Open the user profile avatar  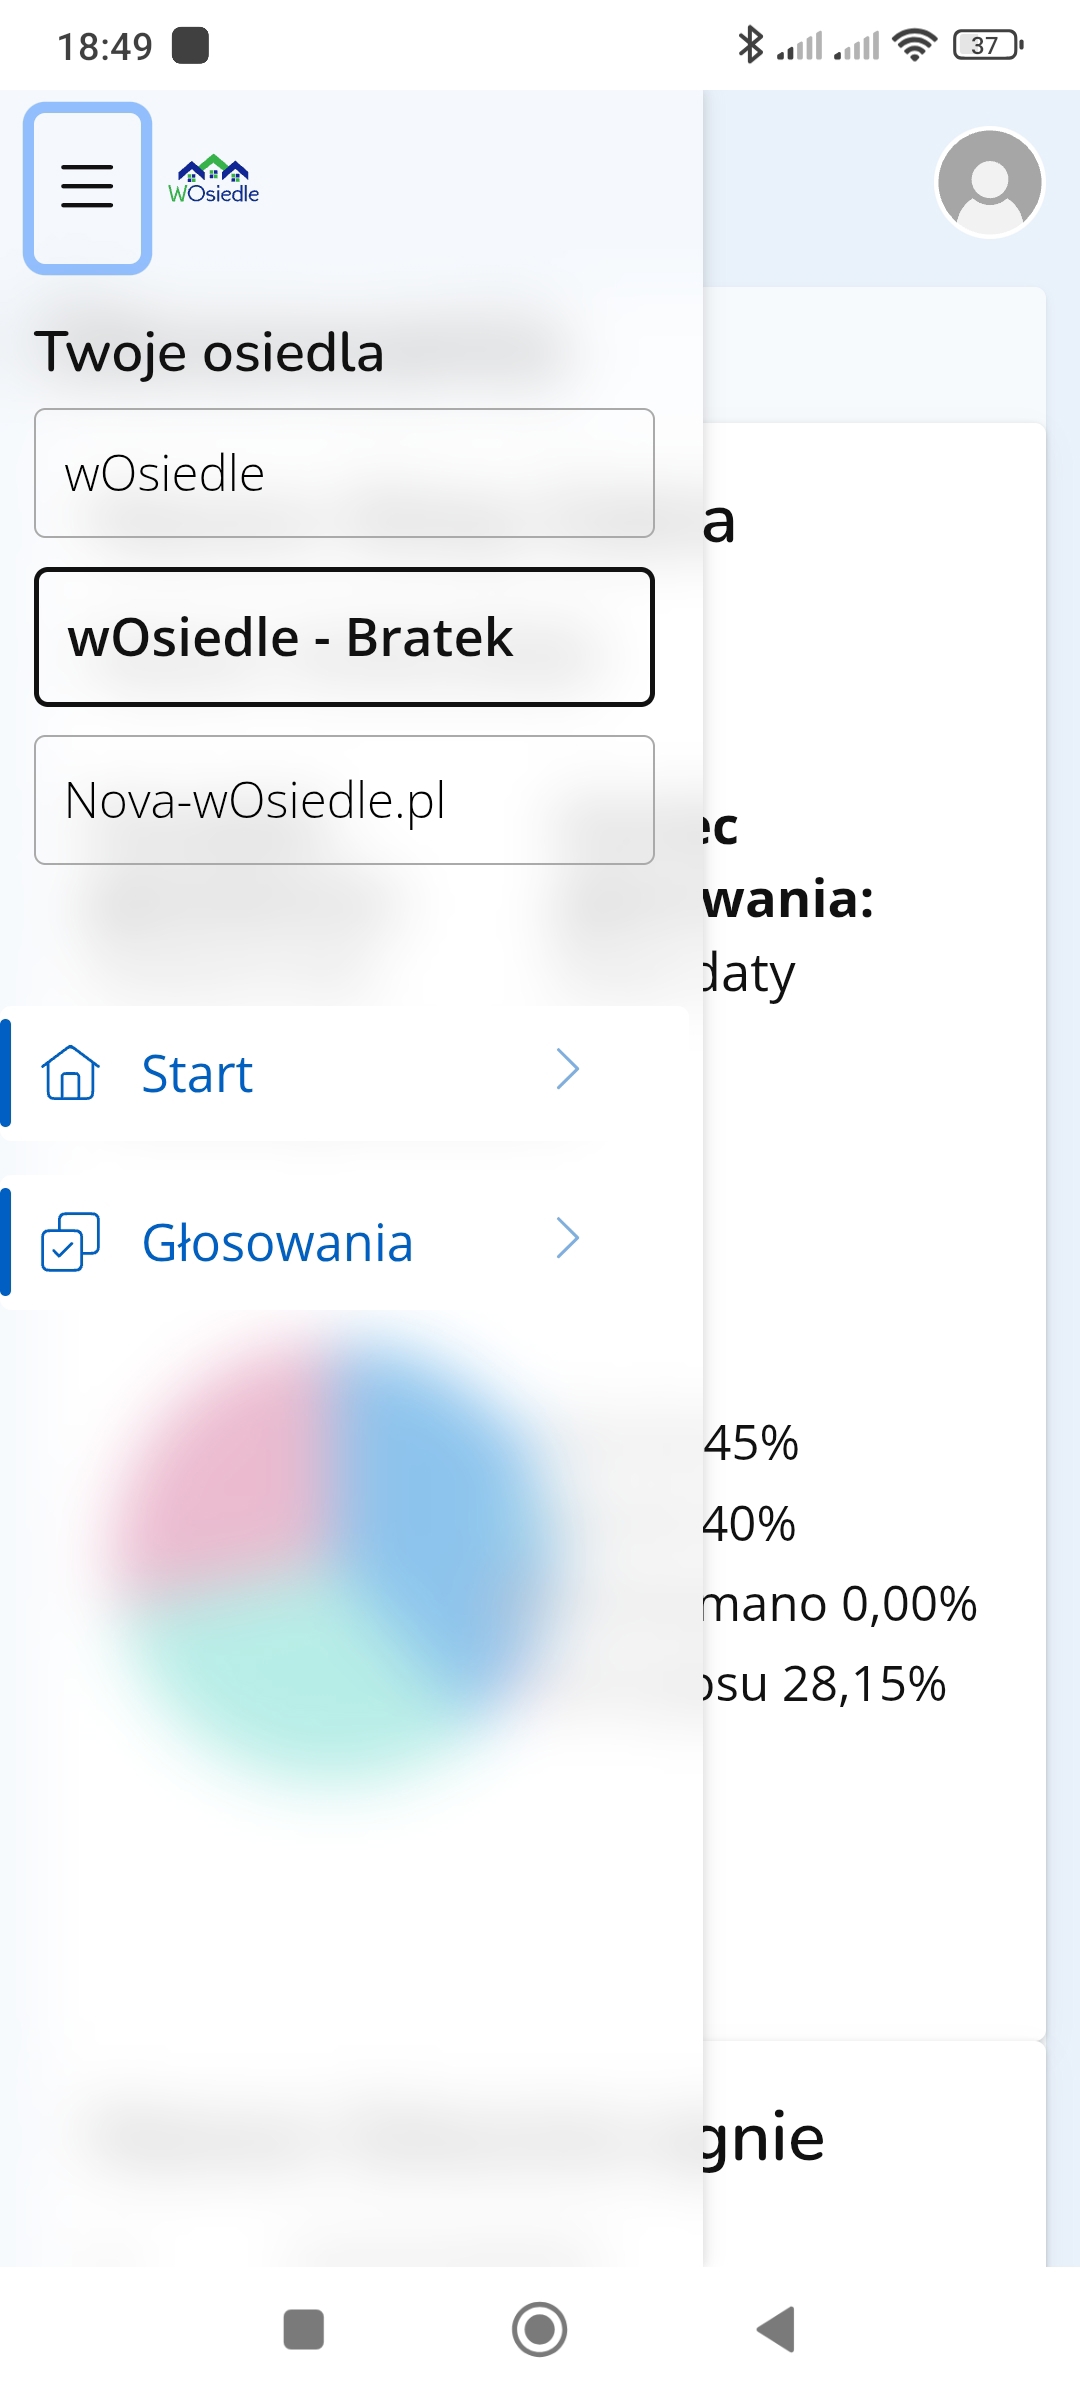click(988, 182)
